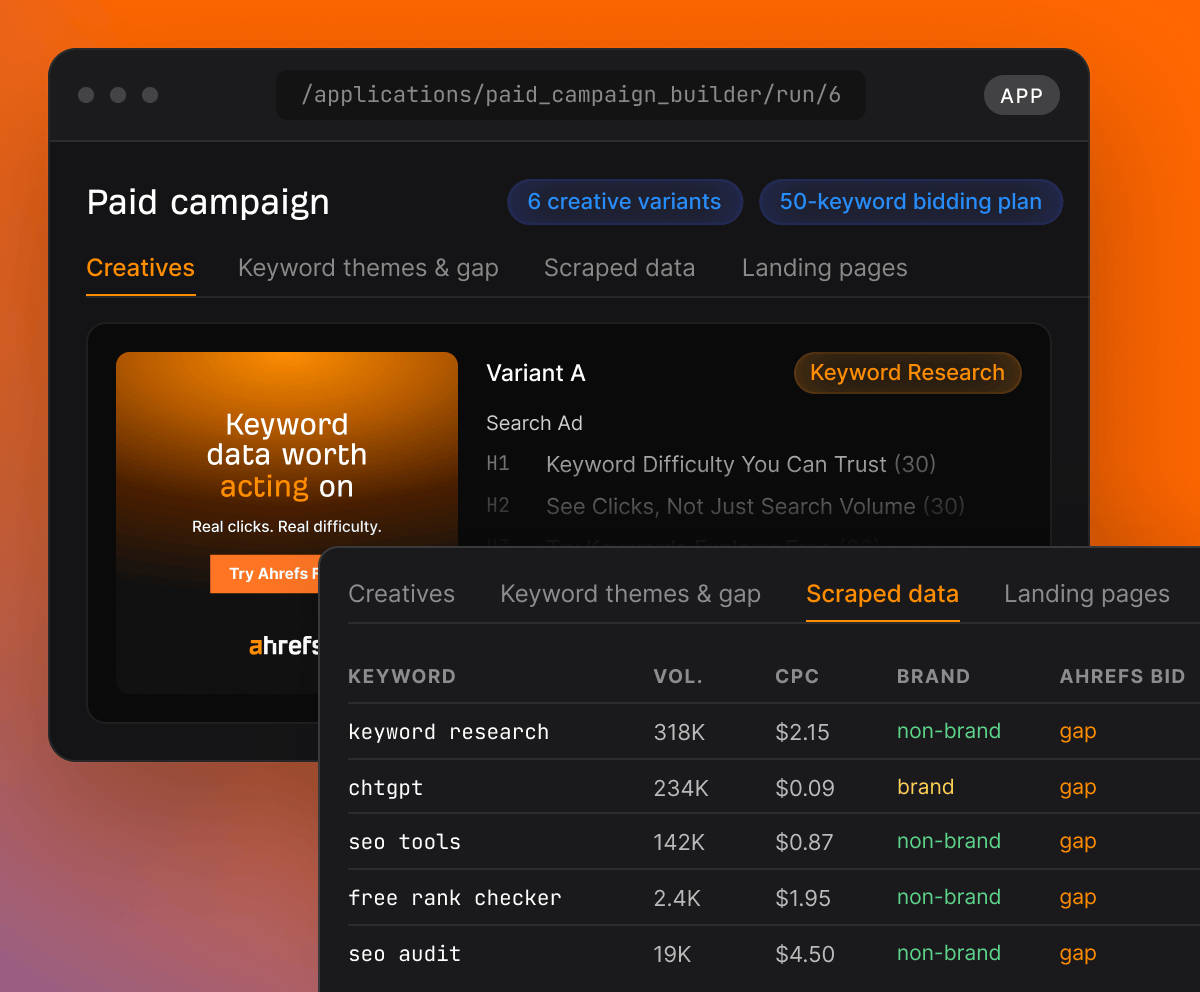Switch to Scraped data tab in back window

(619, 268)
